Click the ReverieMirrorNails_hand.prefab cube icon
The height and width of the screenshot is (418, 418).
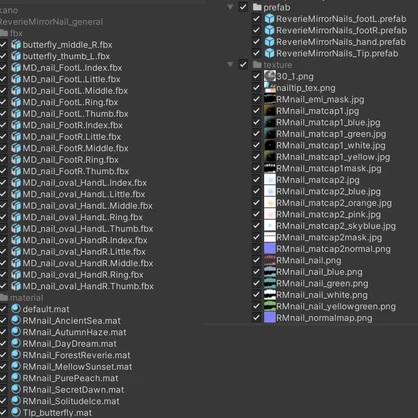(x=269, y=42)
